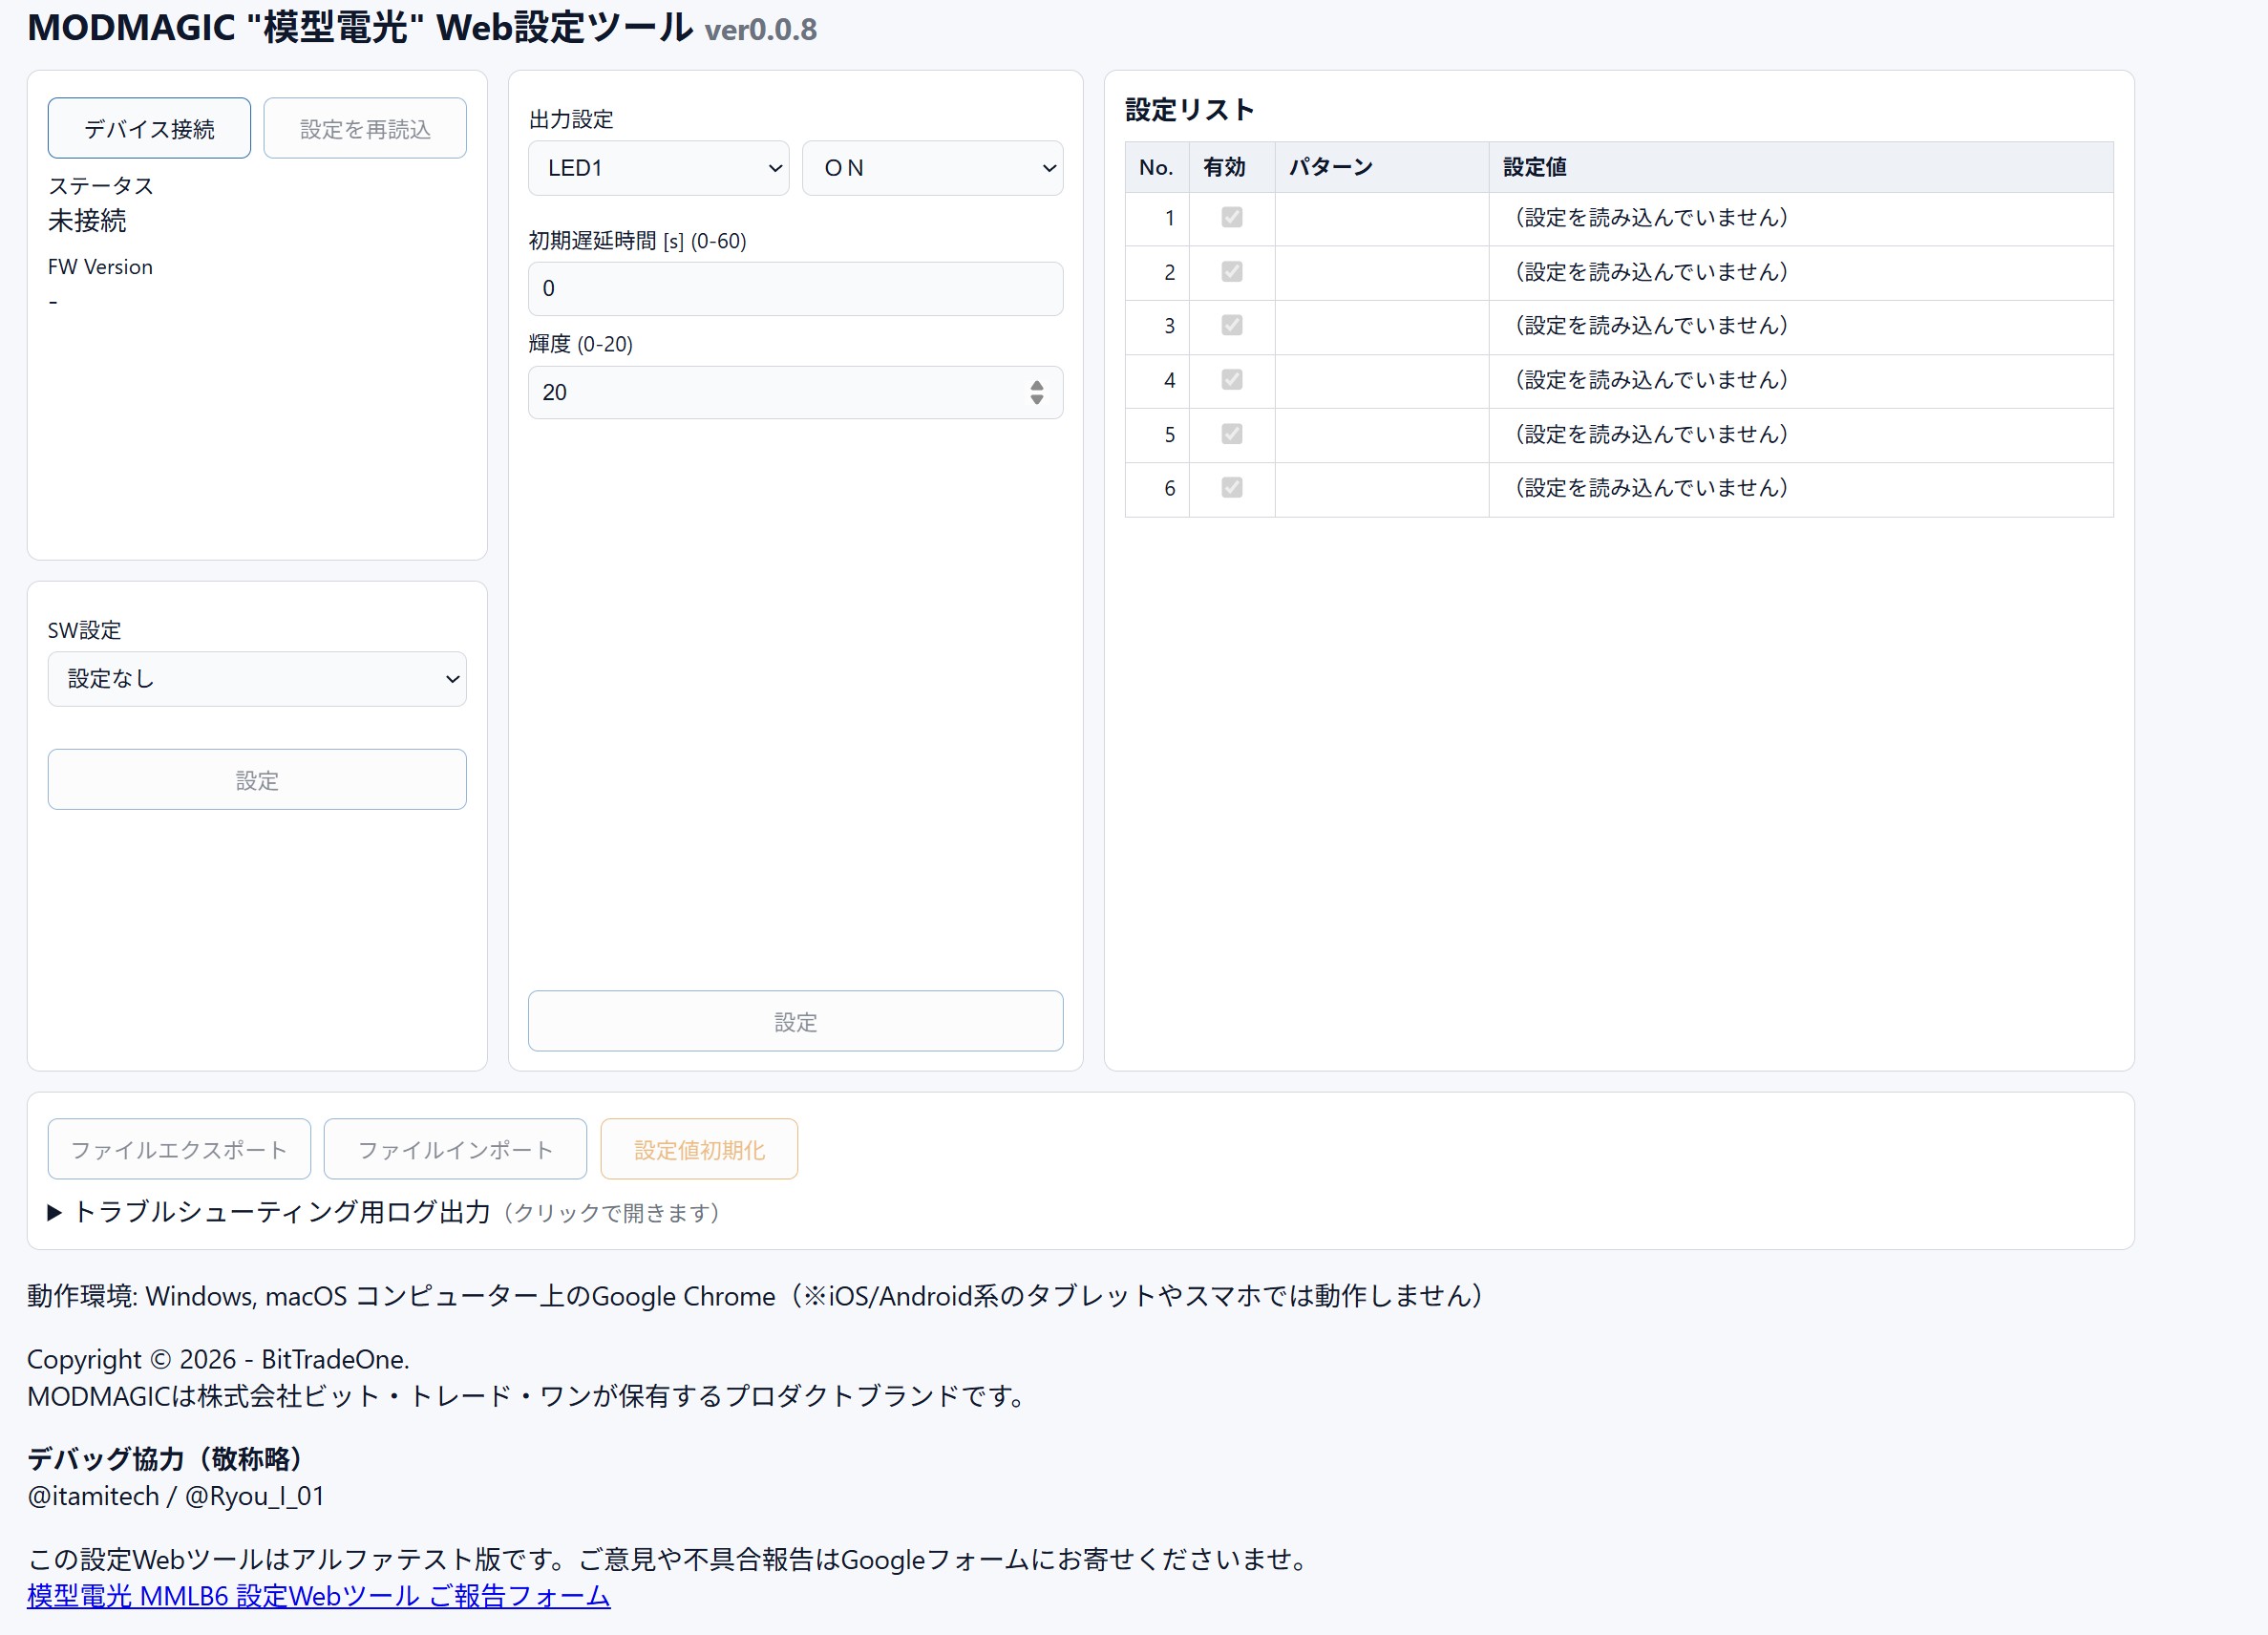Click the ファイルエクスポート button
This screenshot has height=1635, width=2268.
coord(179,1149)
